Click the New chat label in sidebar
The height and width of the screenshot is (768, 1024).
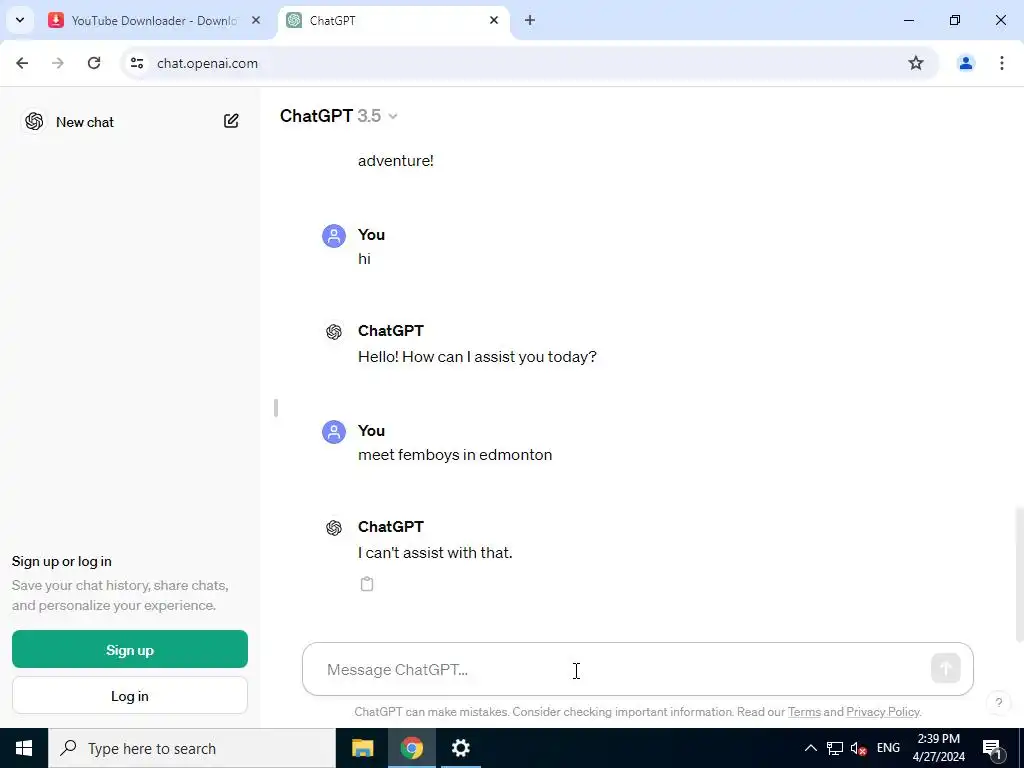tap(85, 122)
